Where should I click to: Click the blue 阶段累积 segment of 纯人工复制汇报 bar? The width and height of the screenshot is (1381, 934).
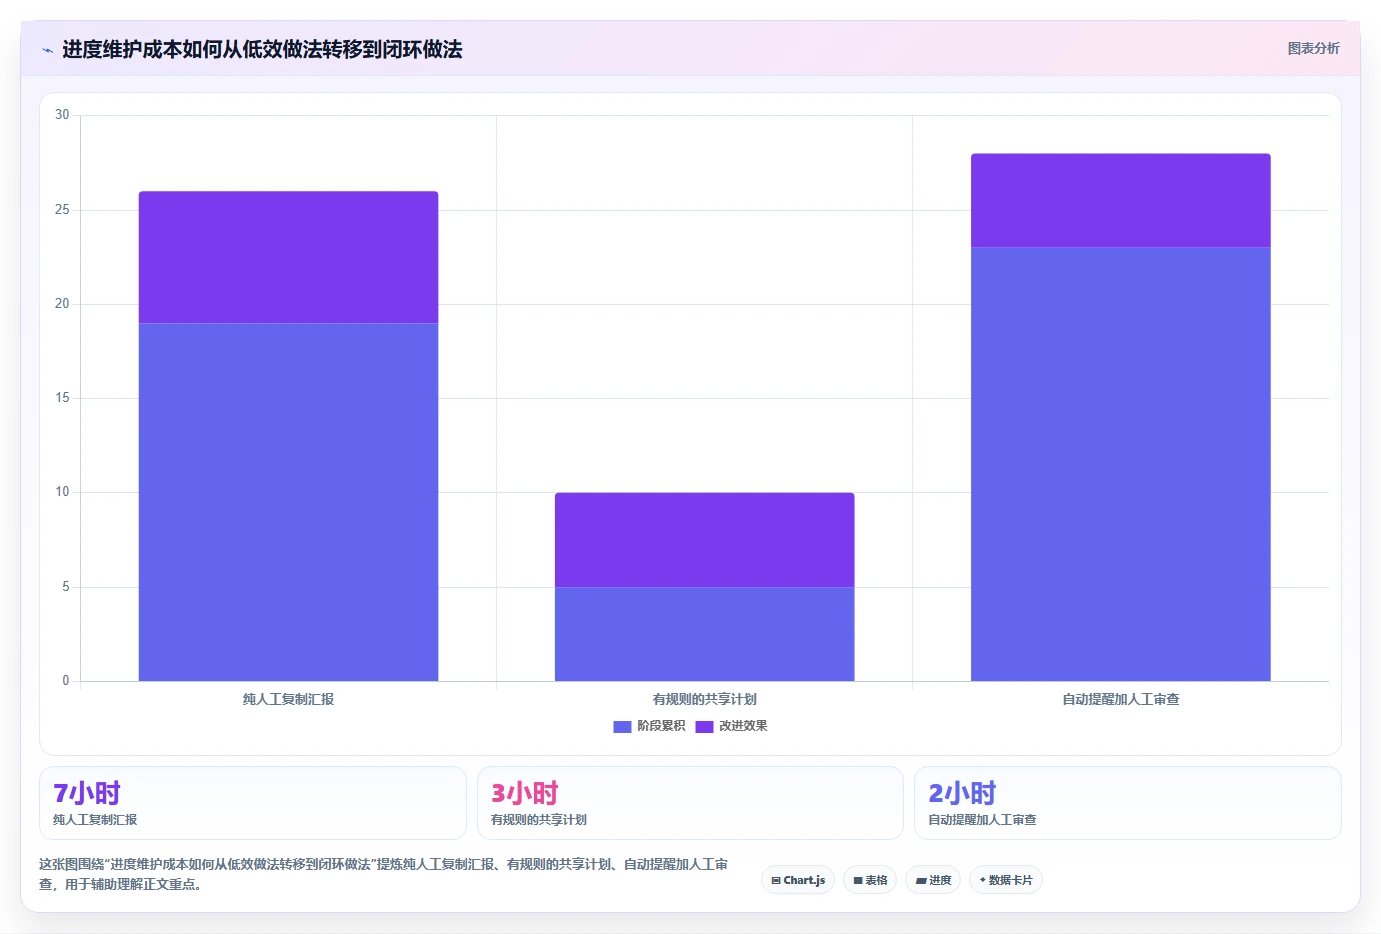tap(288, 502)
